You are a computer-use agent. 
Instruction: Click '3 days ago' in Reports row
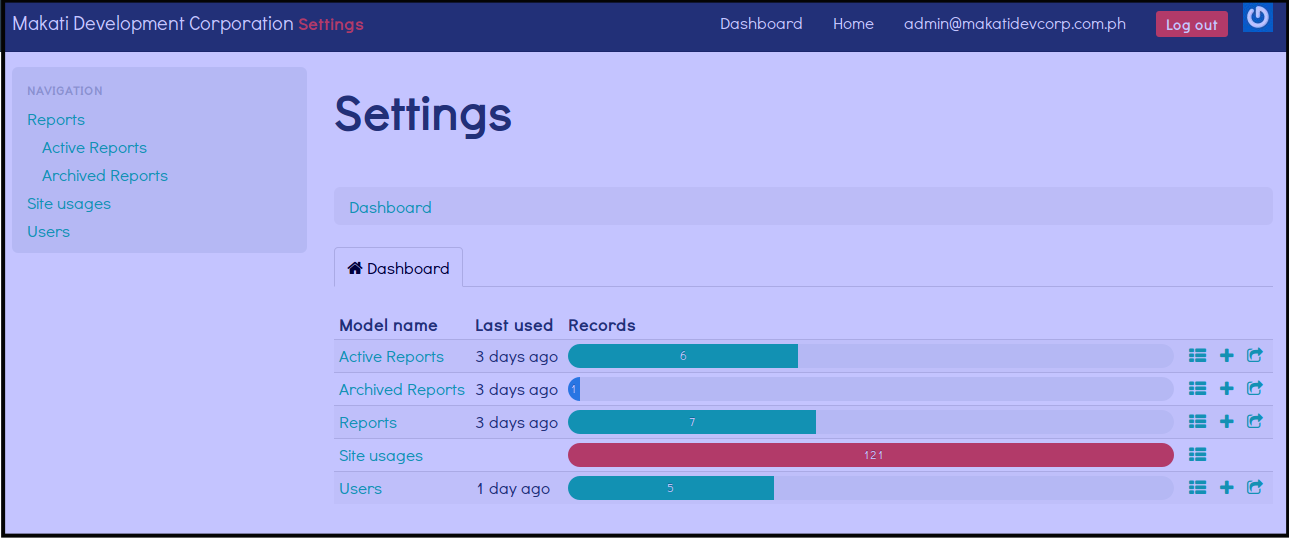(x=516, y=423)
